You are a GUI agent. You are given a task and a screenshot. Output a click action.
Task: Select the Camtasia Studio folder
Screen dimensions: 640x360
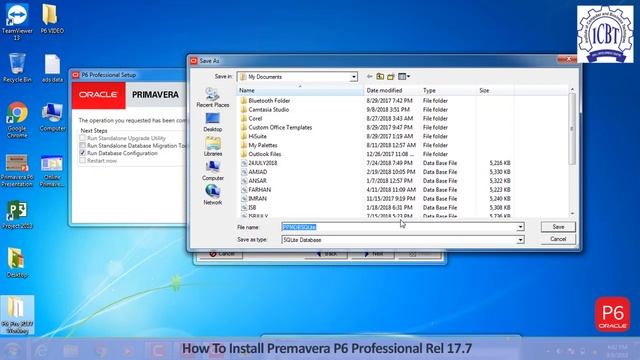click(269, 109)
